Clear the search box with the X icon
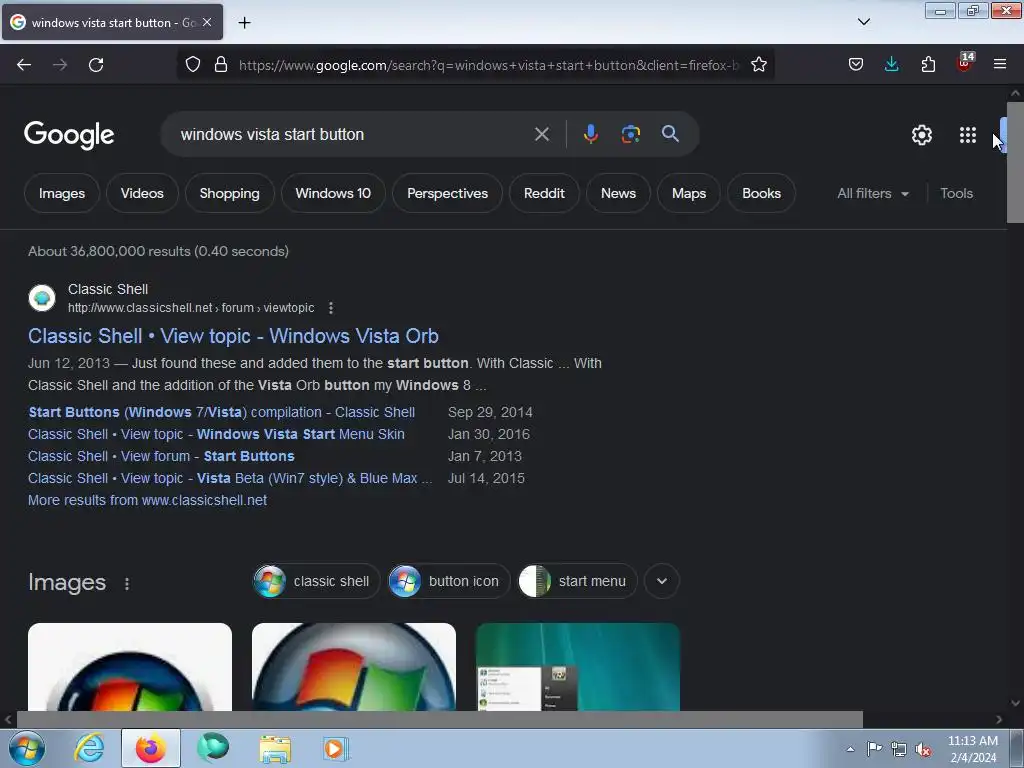 click(541, 134)
